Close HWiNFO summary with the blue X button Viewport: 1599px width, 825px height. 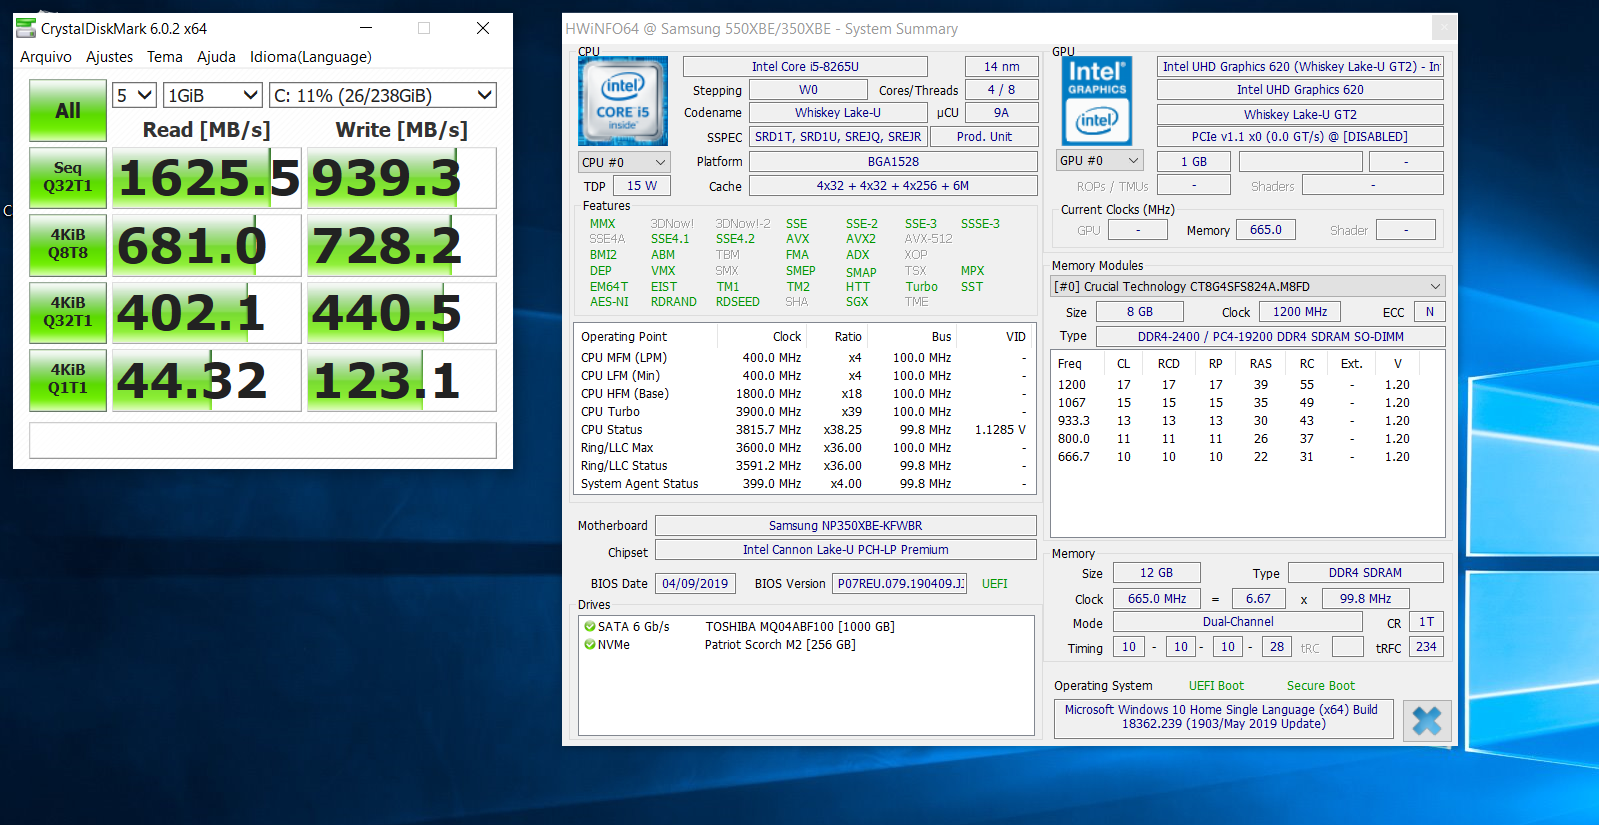pos(1427,720)
